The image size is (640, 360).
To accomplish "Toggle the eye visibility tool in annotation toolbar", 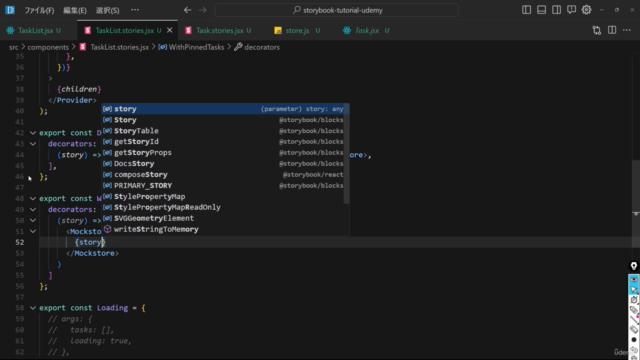I will 633,280.
